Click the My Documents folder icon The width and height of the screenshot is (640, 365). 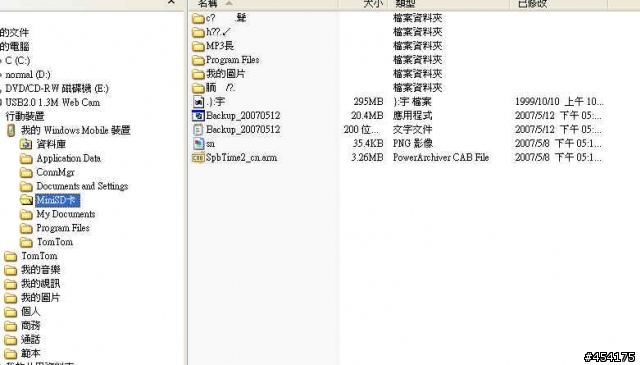point(26,214)
